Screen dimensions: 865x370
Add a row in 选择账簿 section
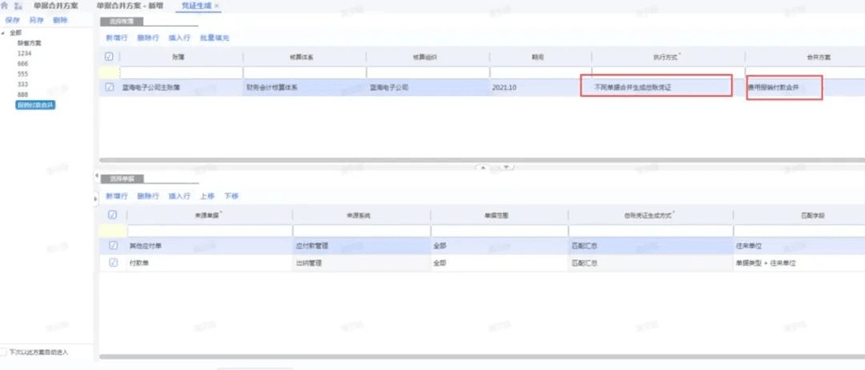[116, 38]
